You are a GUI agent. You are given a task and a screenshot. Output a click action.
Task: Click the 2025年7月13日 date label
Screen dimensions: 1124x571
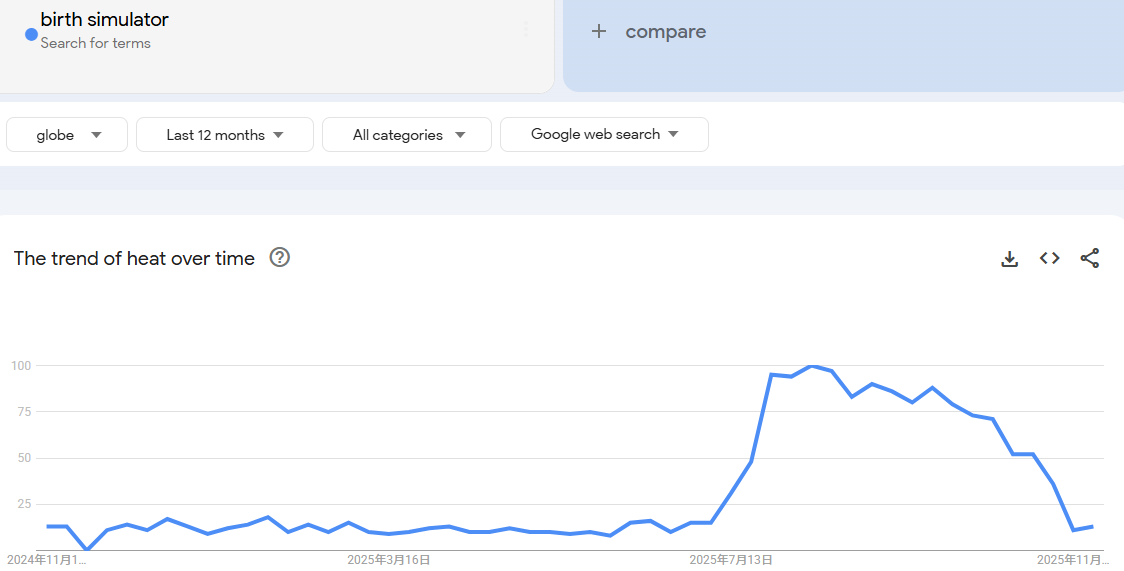pyautogui.click(x=731, y=560)
